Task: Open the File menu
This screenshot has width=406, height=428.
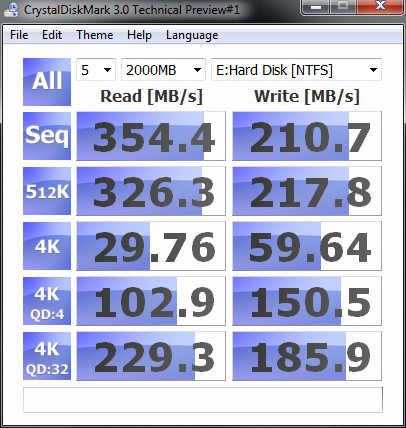Action: (19, 35)
